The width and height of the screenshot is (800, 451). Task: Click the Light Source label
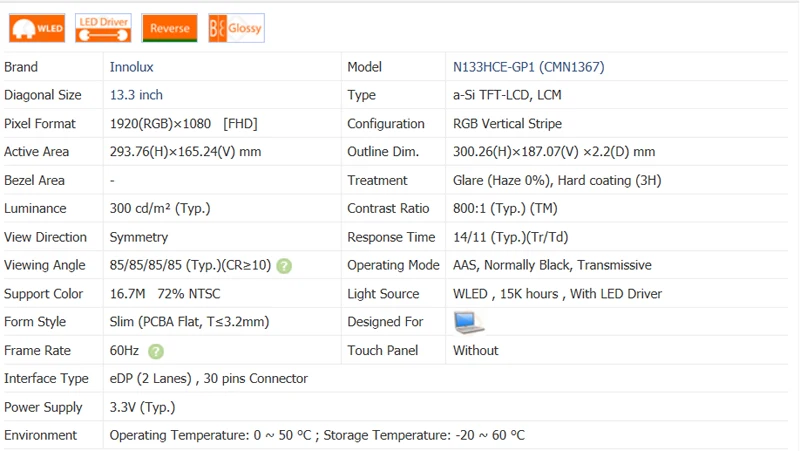click(x=383, y=294)
